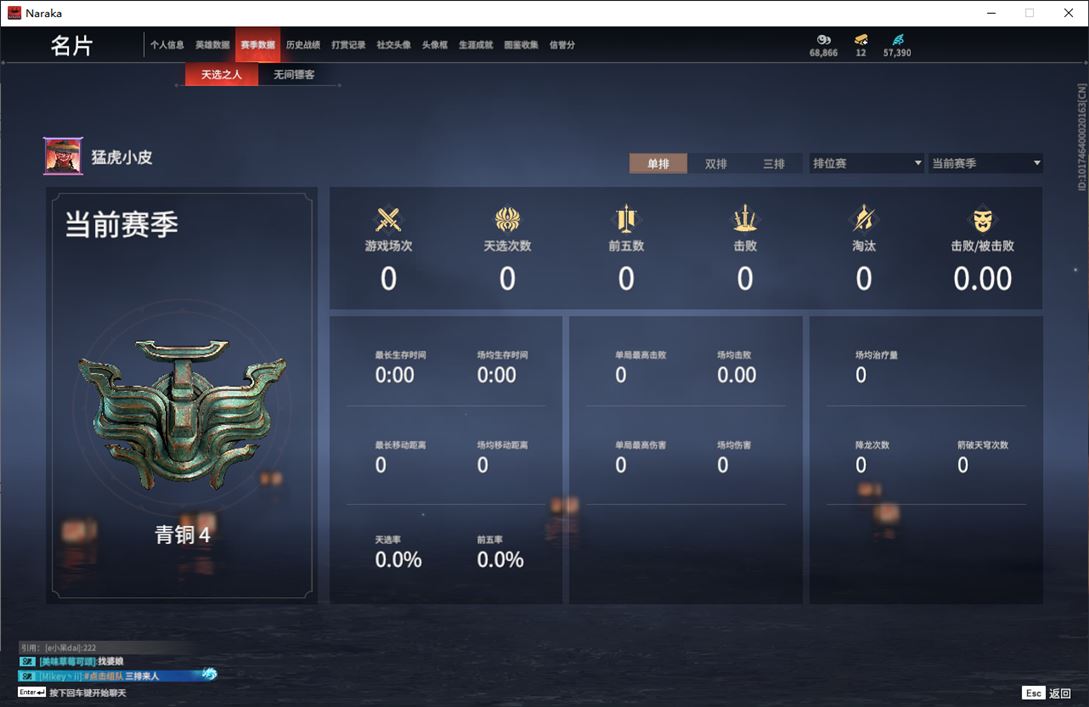Click the silver coin currency icon
The image size is (1089, 707).
(824, 40)
